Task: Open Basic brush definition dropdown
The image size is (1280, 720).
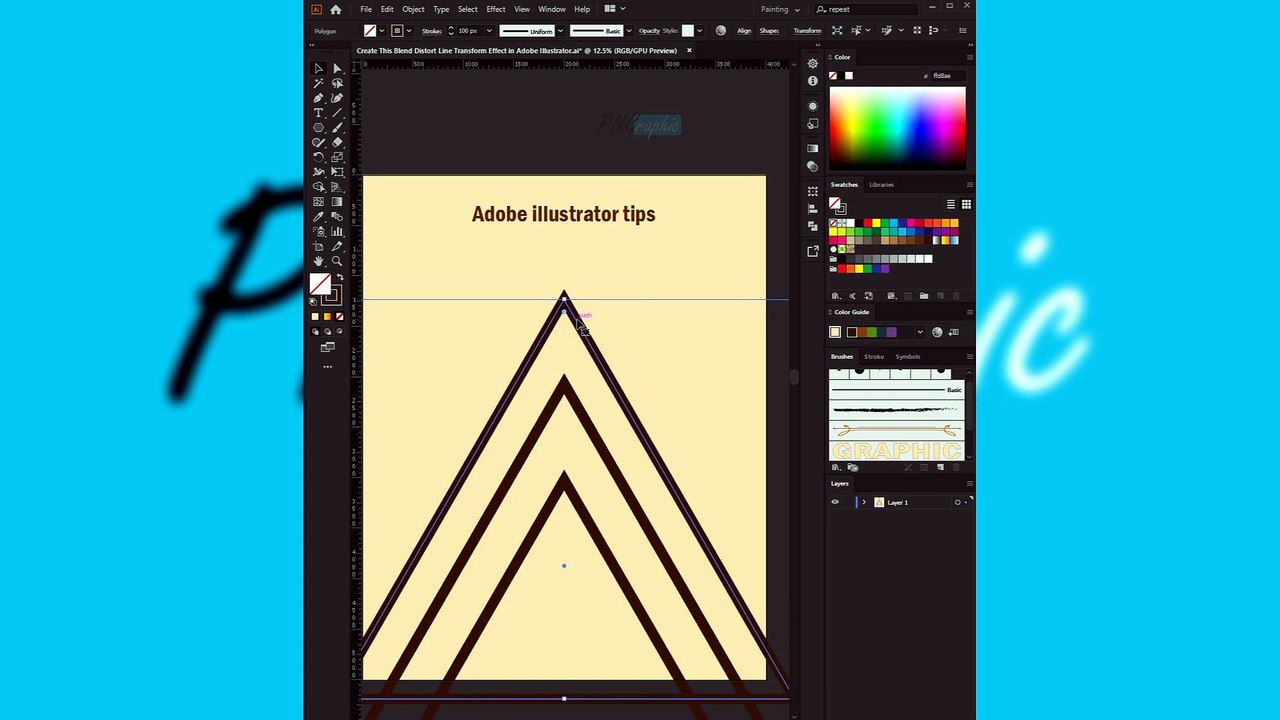Action: [x=629, y=31]
